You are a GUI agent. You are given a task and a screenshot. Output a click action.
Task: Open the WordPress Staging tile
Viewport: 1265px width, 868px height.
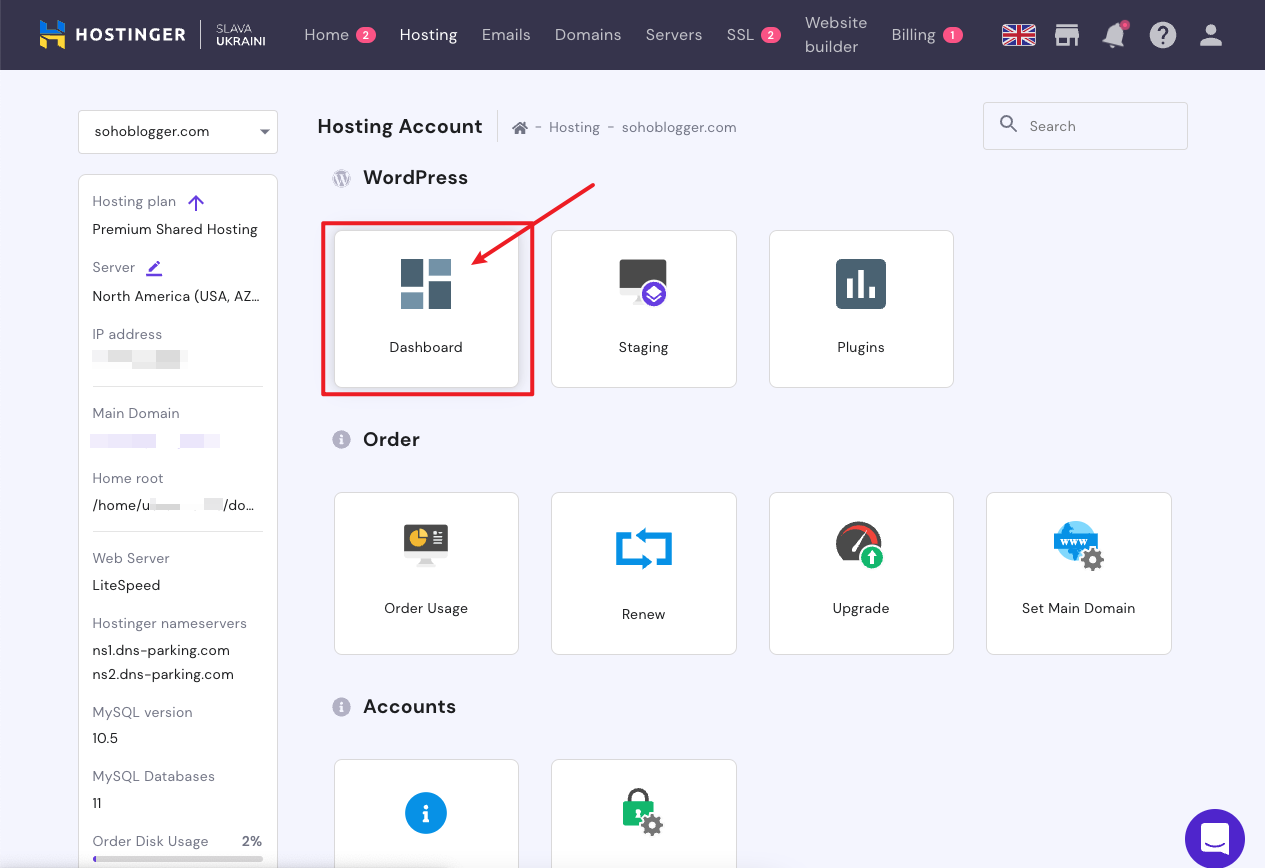click(x=643, y=309)
